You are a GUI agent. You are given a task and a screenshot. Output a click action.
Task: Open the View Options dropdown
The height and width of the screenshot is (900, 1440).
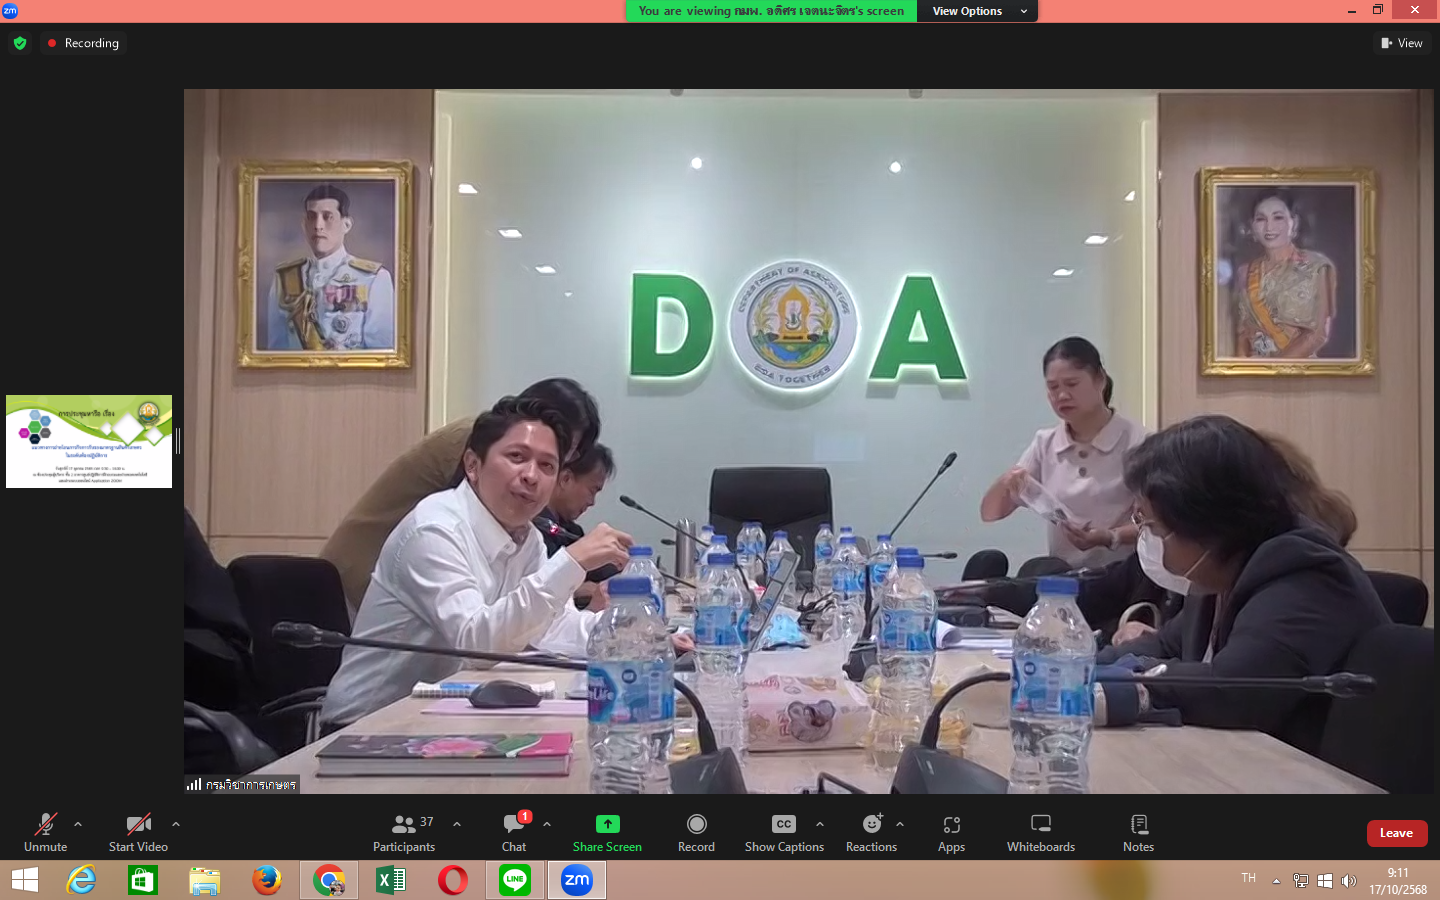tap(977, 11)
